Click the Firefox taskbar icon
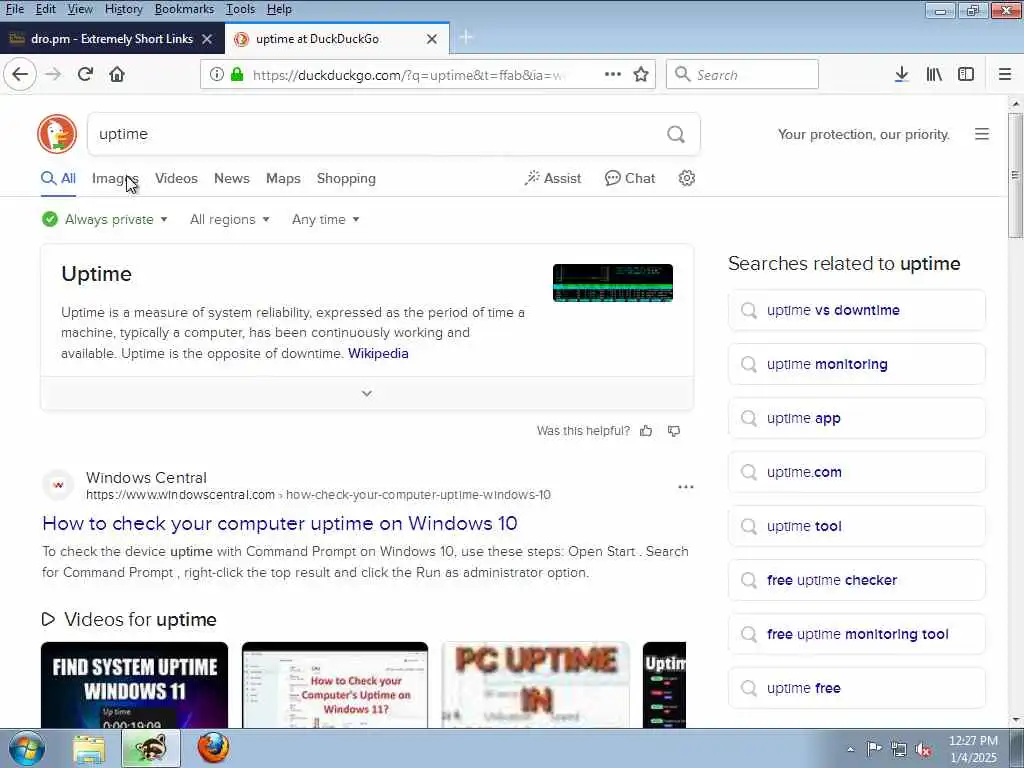This screenshot has width=1024, height=768. pos(214,748)
